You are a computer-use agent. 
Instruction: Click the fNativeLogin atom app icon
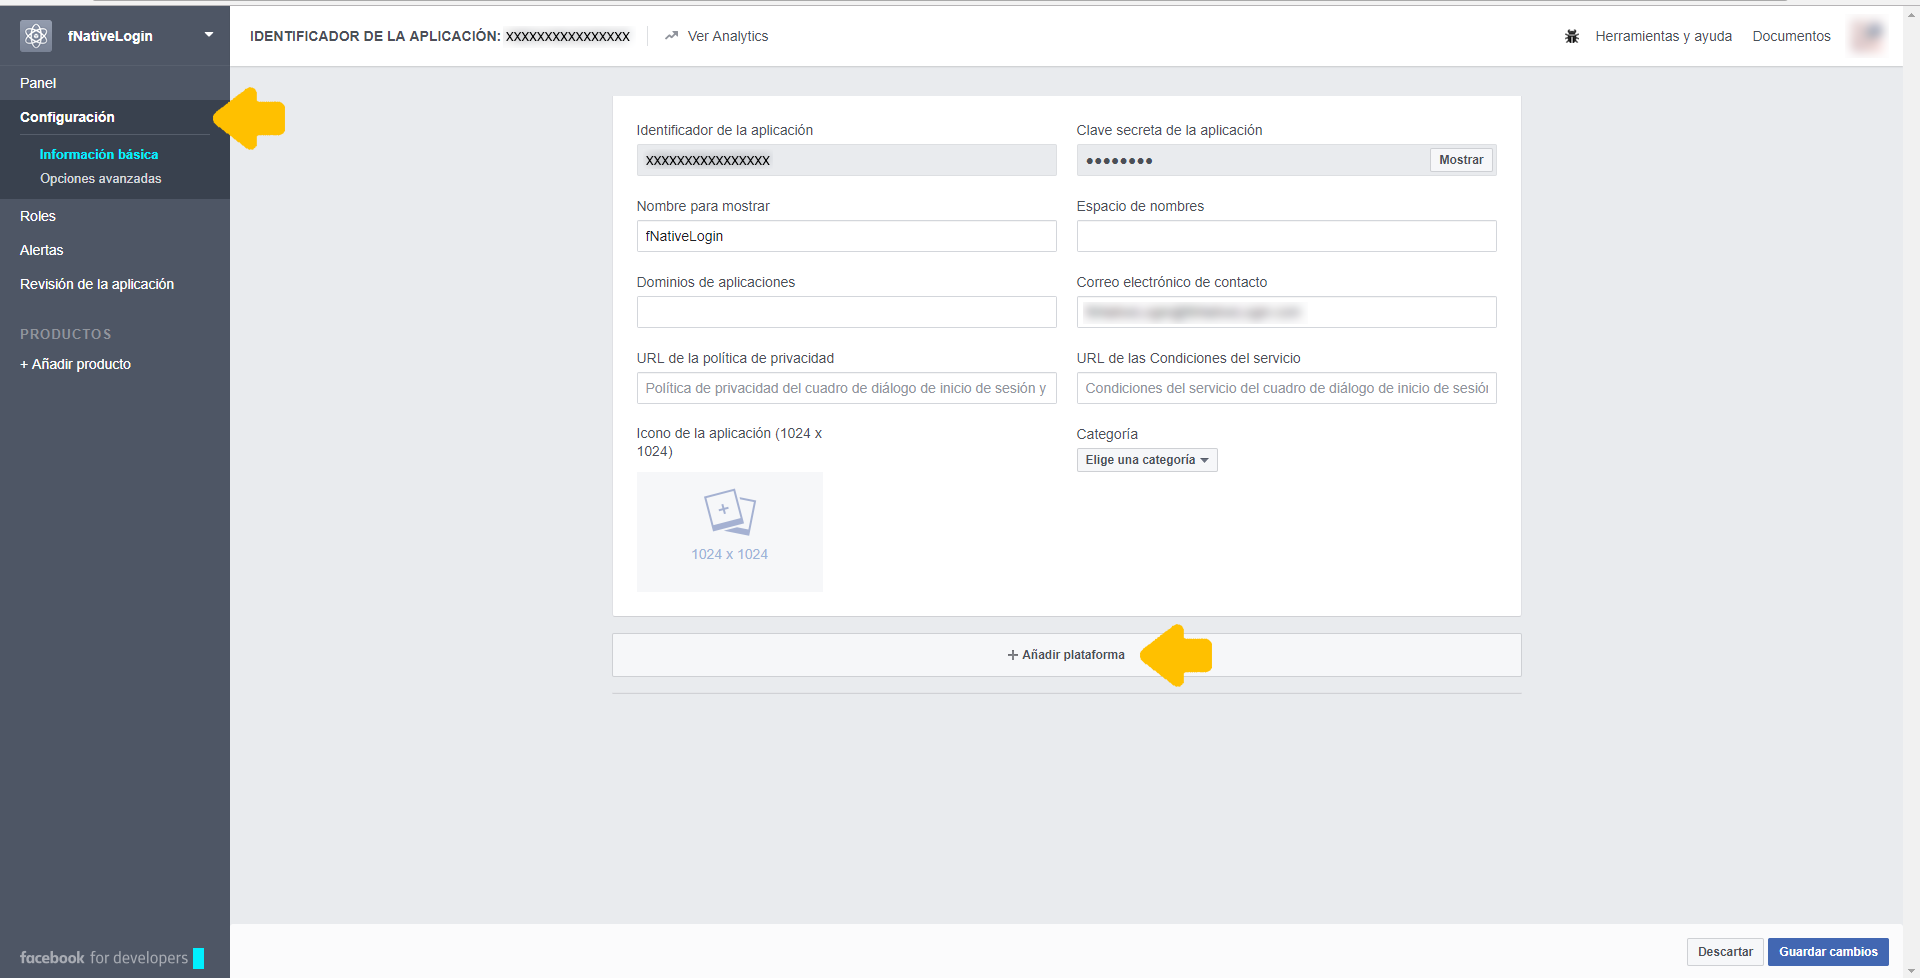(36, 36)
